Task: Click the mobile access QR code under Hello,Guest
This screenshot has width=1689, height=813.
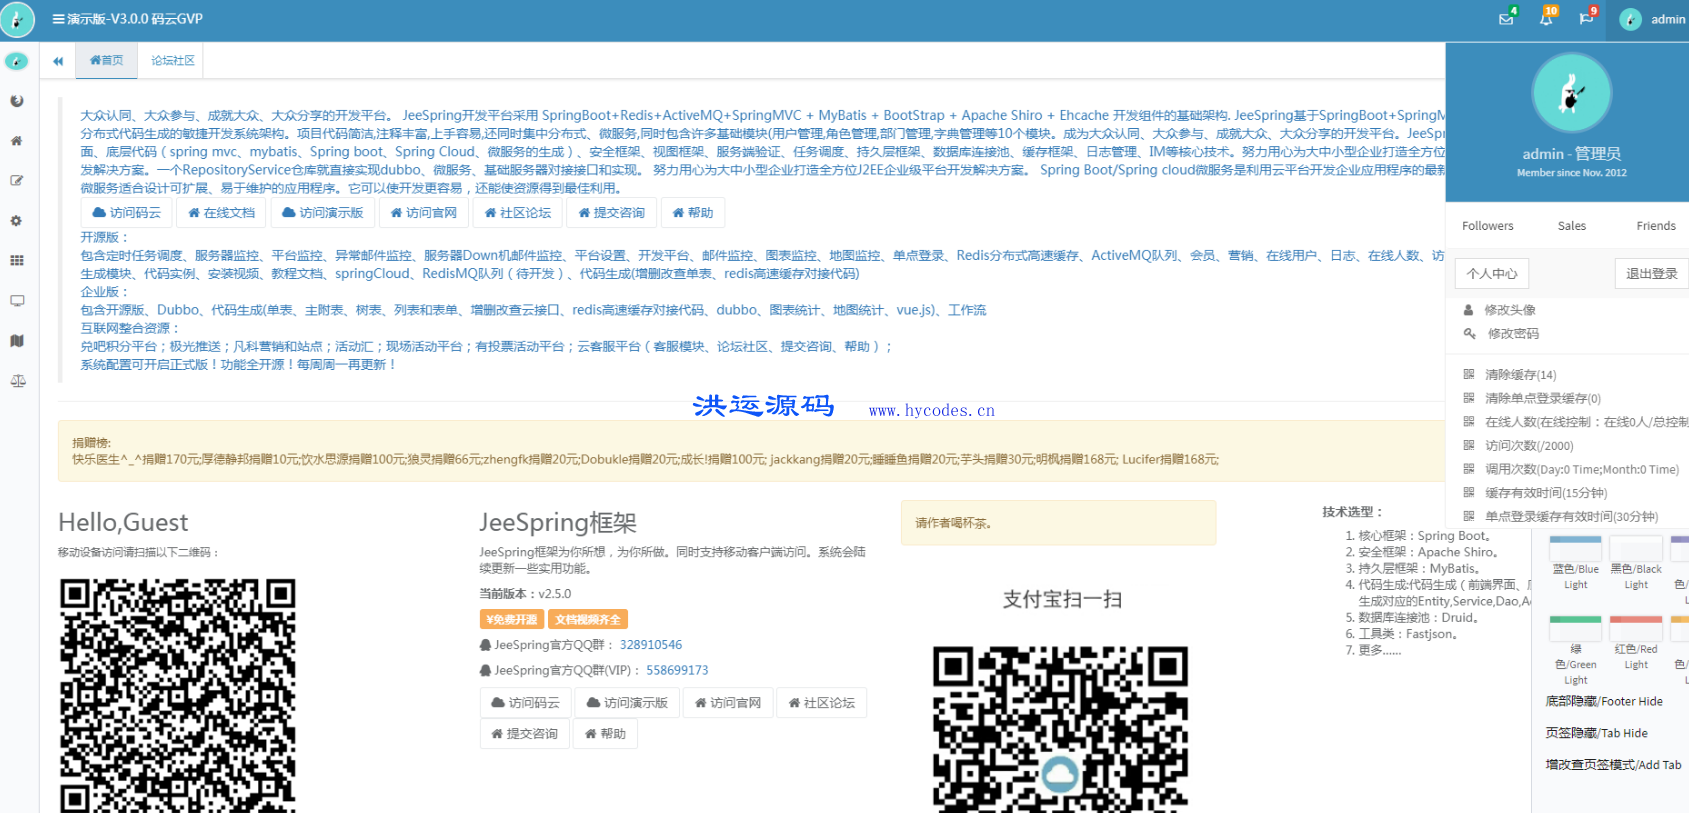Action: click(177, 695)
